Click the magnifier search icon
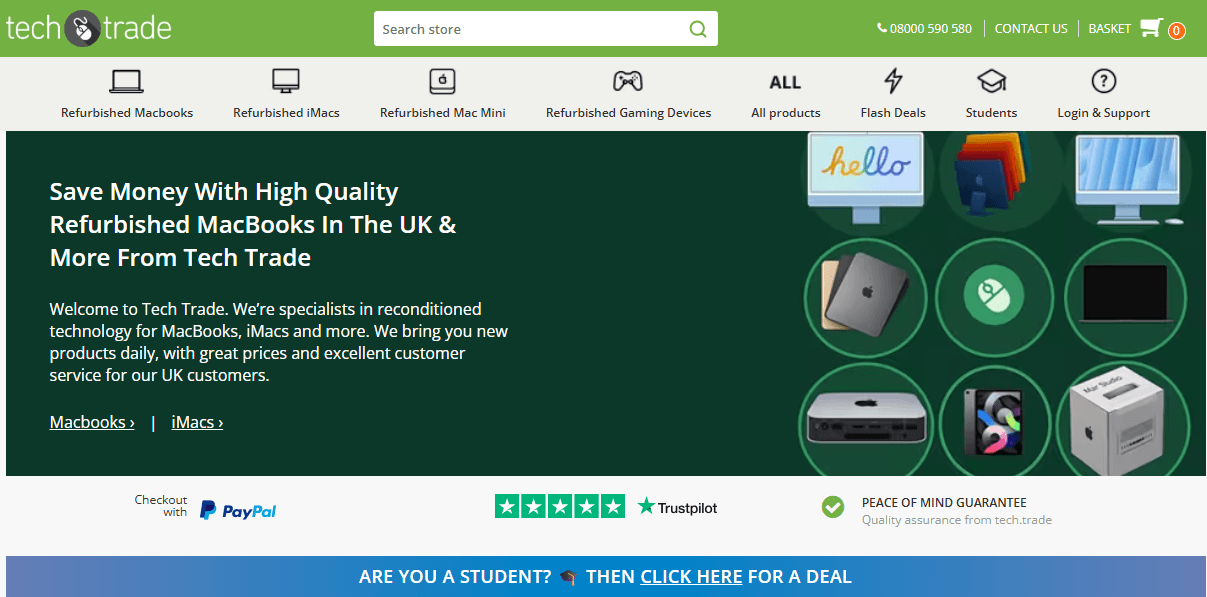Viewport: 1207px width, 597px height. point(698,29)
